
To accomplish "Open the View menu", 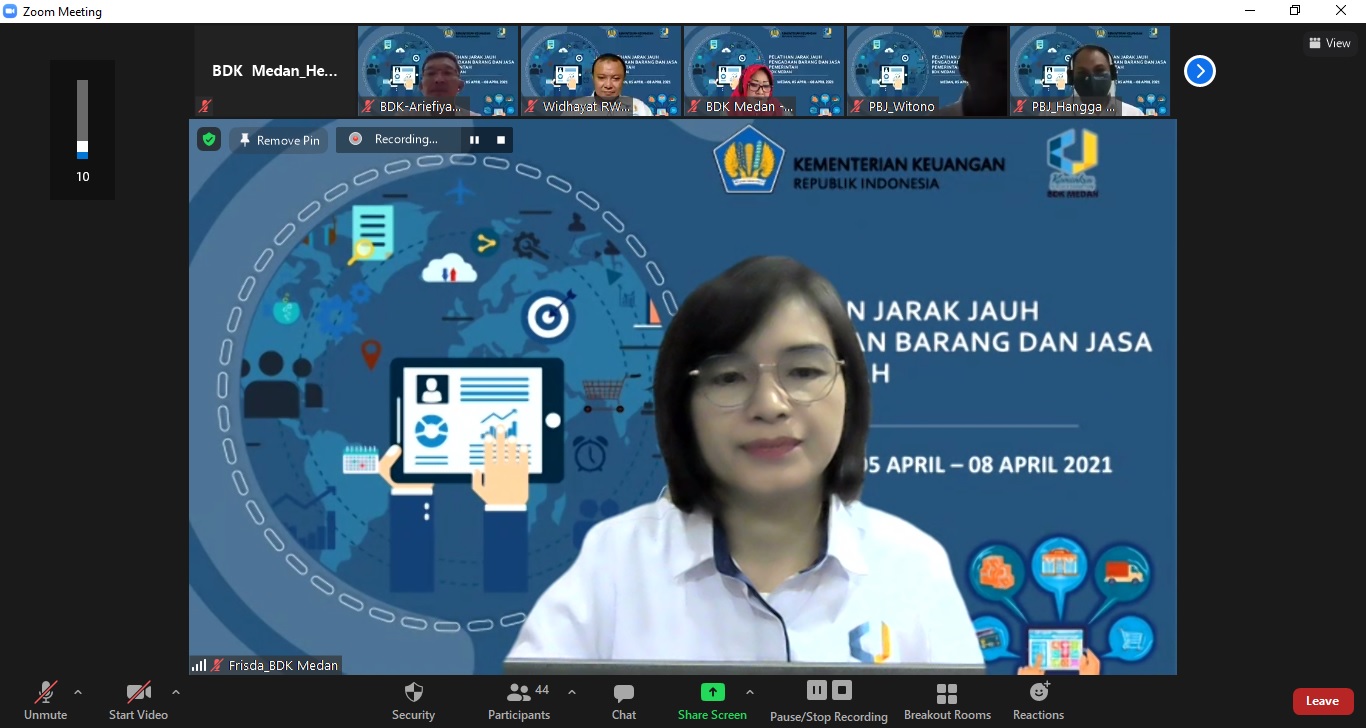I will coord(1330,43).
